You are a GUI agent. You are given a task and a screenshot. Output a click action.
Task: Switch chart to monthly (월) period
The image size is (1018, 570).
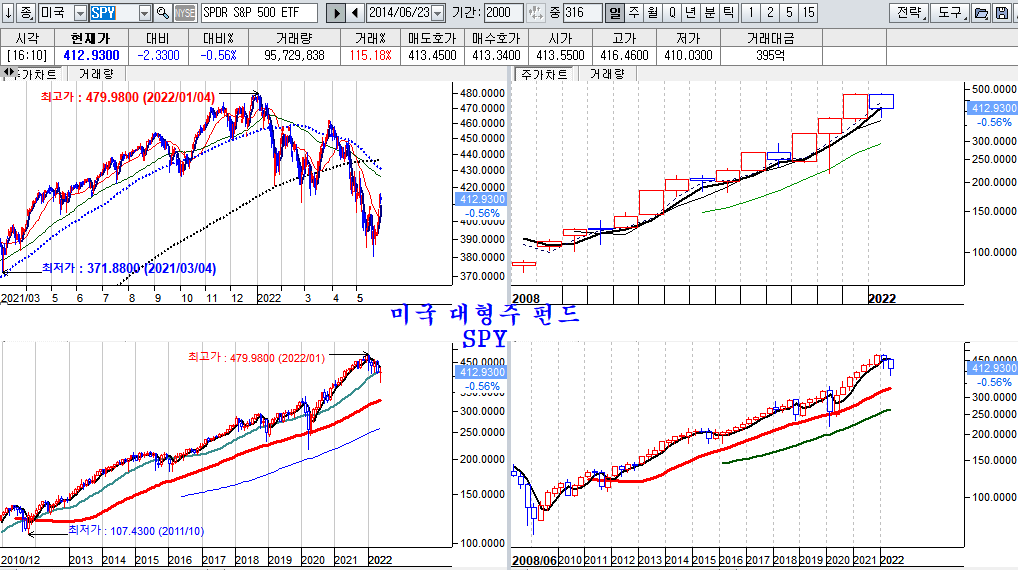coord(652,13)
